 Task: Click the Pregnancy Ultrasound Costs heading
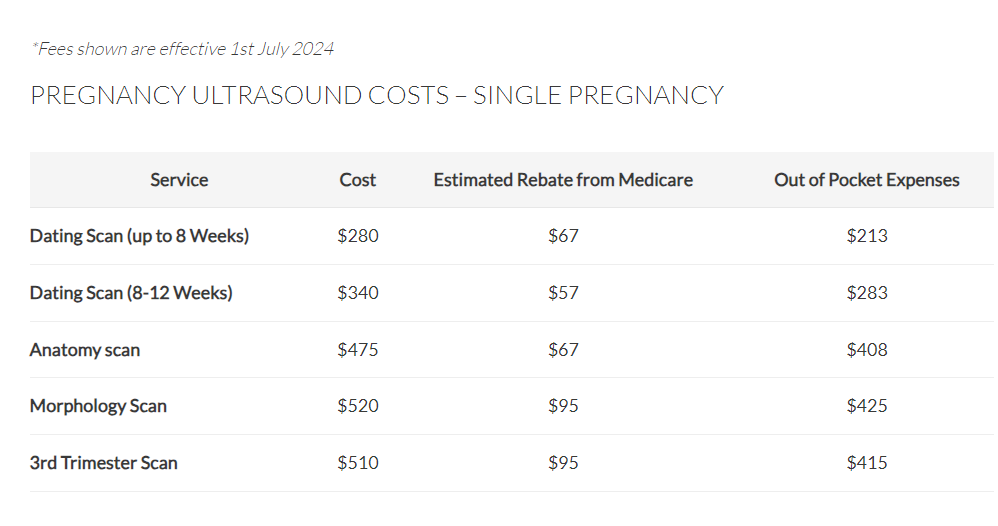click(376, 96)
